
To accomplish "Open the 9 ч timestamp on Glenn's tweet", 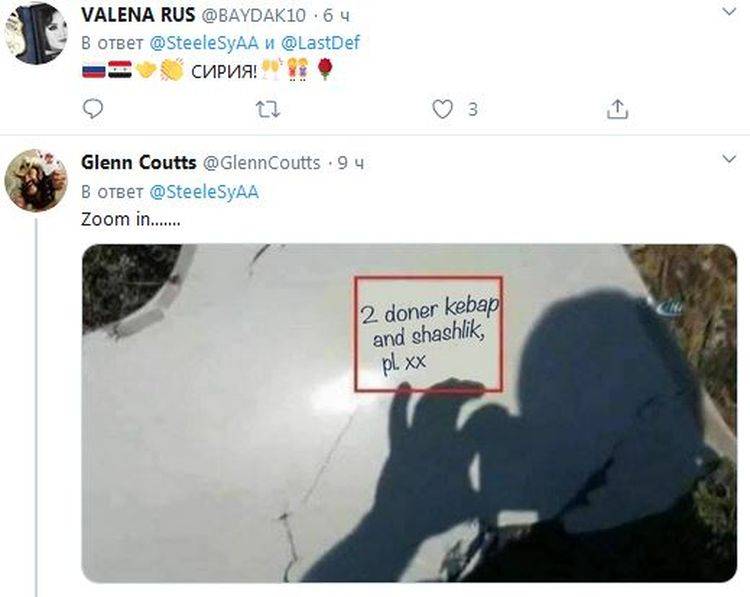I will (351, 163).
